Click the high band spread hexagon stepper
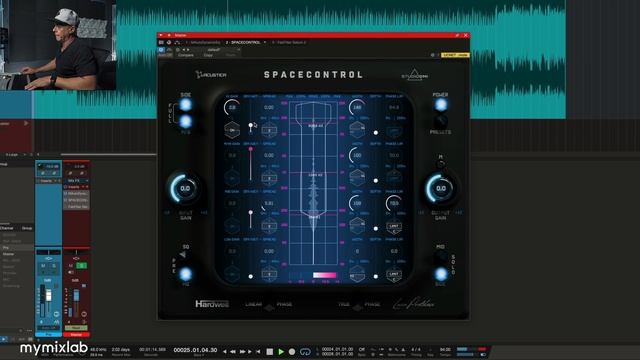Image resolution: width=640 pixels, height=360 pixels. 269,131
